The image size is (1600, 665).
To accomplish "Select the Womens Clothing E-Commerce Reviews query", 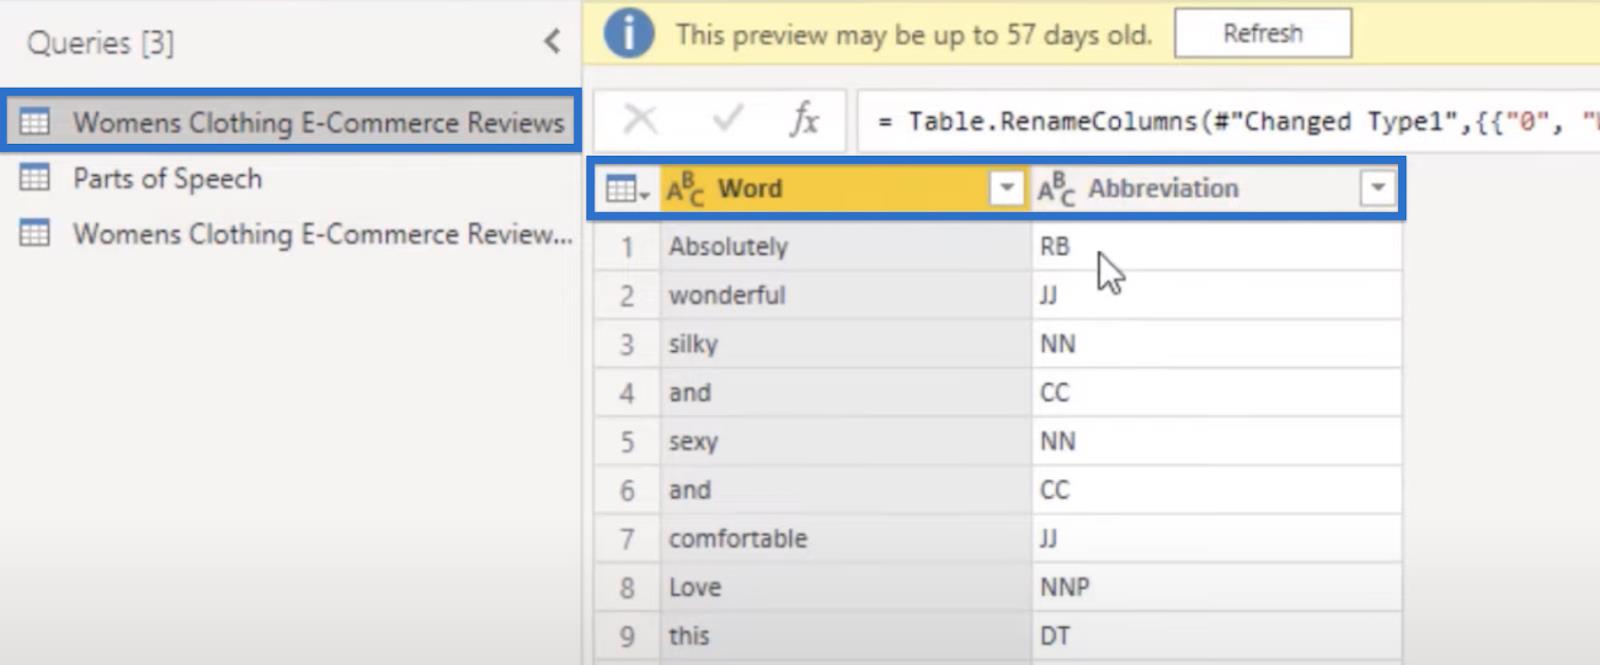I will [291, 122].
